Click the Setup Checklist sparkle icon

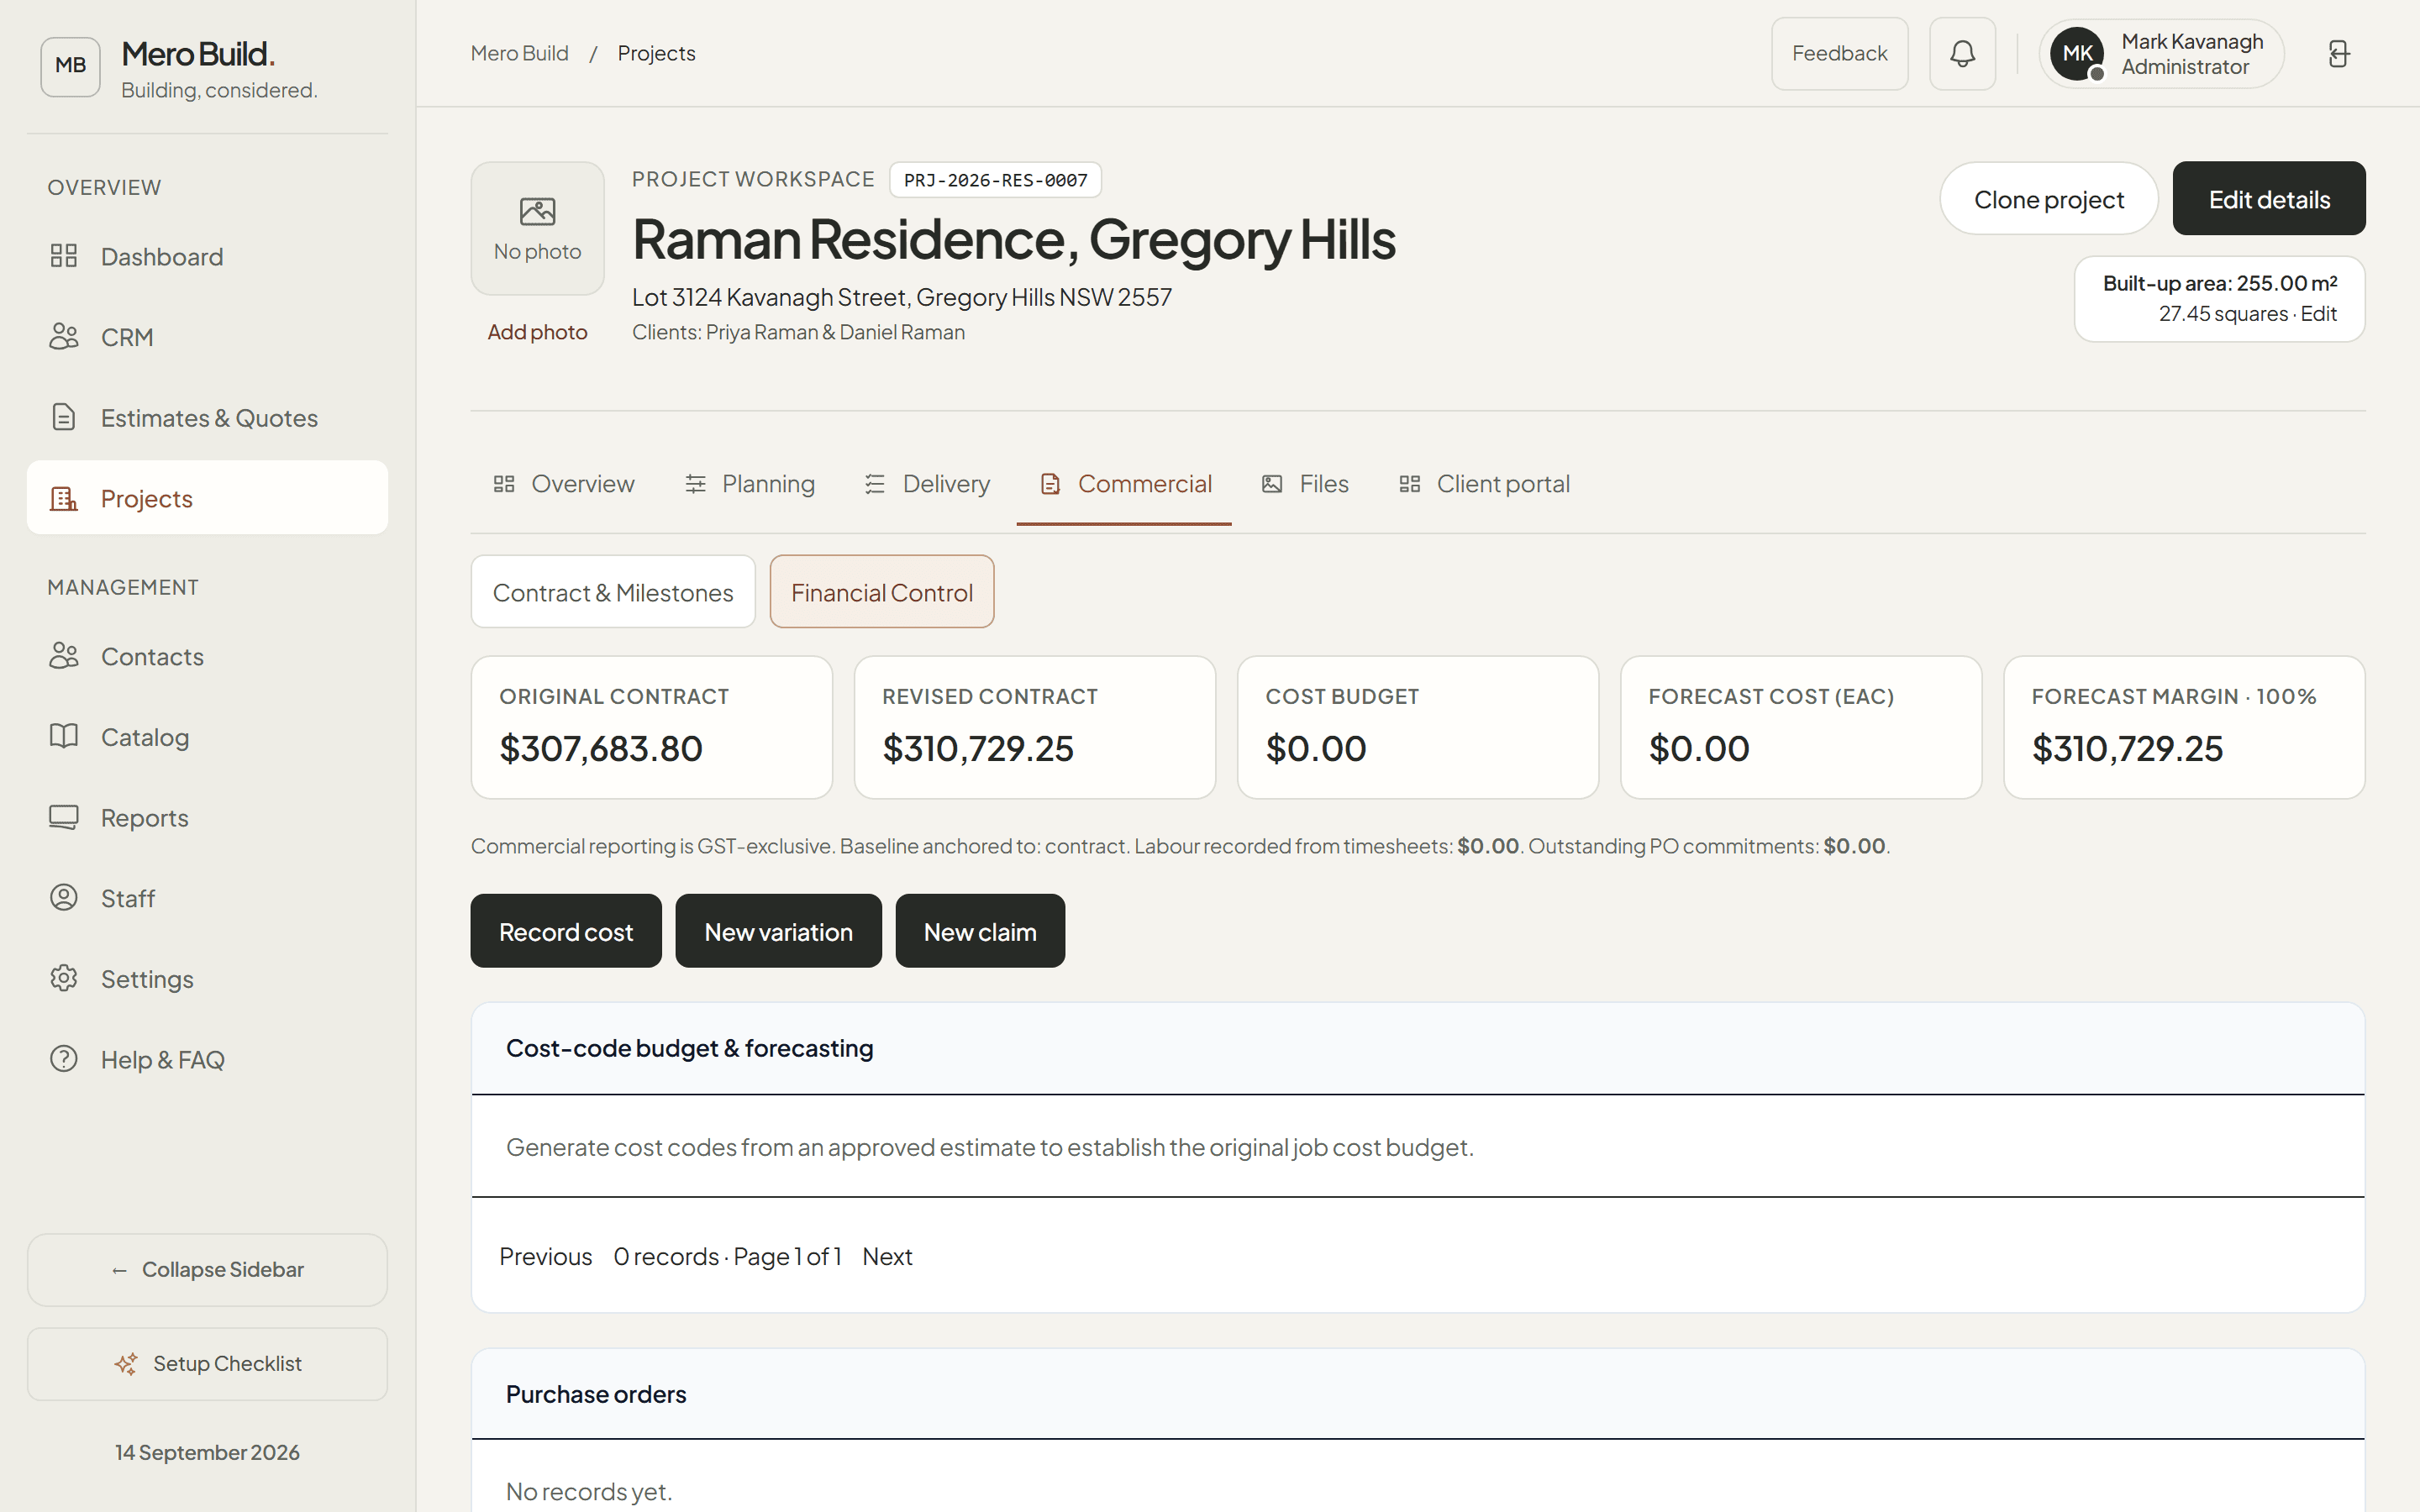[126, 1364]
